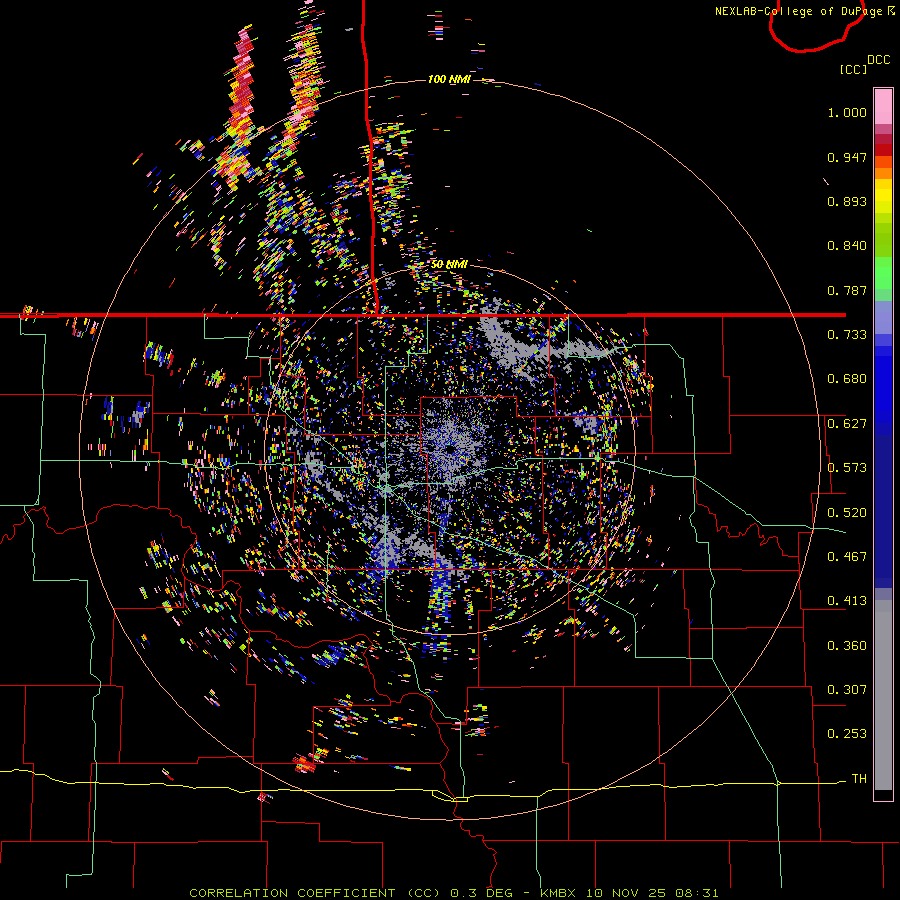Click the 0.253 legend value

click(847, 734)
